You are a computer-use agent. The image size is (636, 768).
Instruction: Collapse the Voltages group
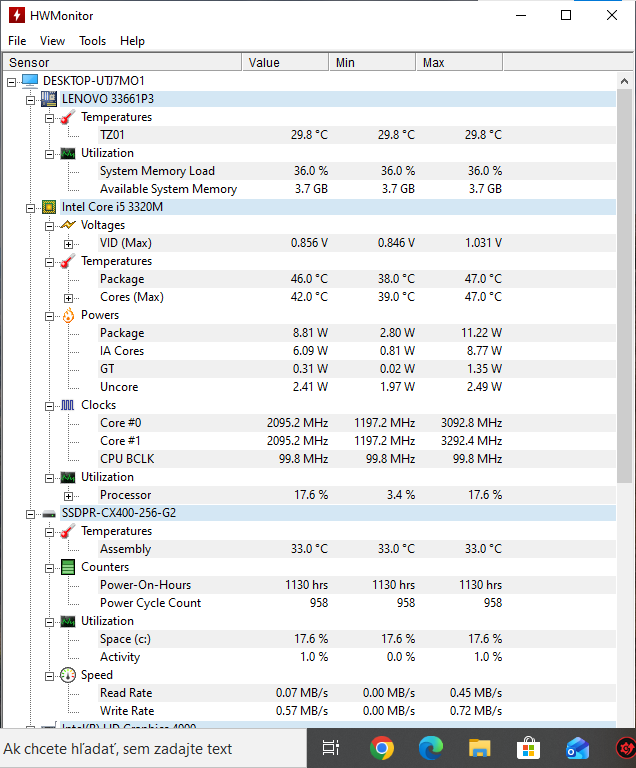pos(49,226)
